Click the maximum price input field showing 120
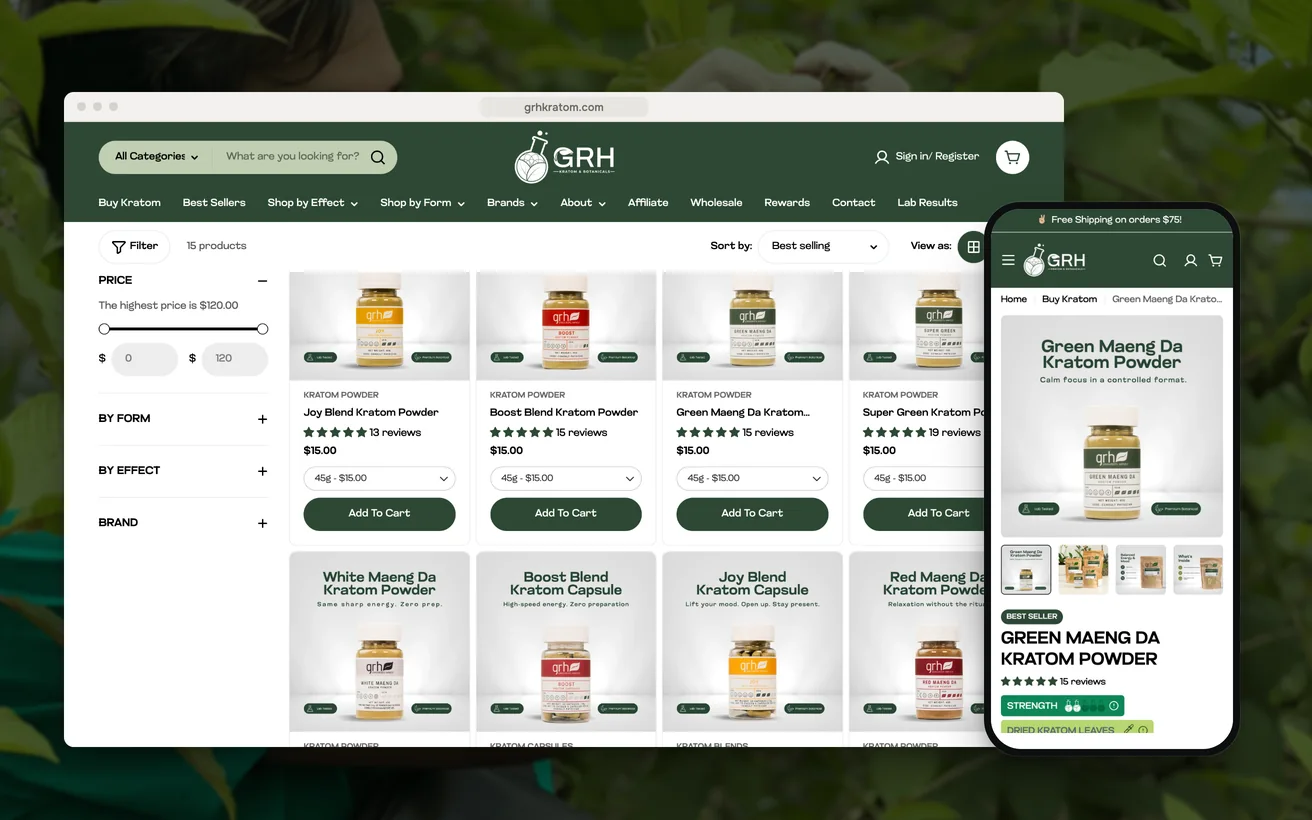1312x820 pixels. pos(234,359)
